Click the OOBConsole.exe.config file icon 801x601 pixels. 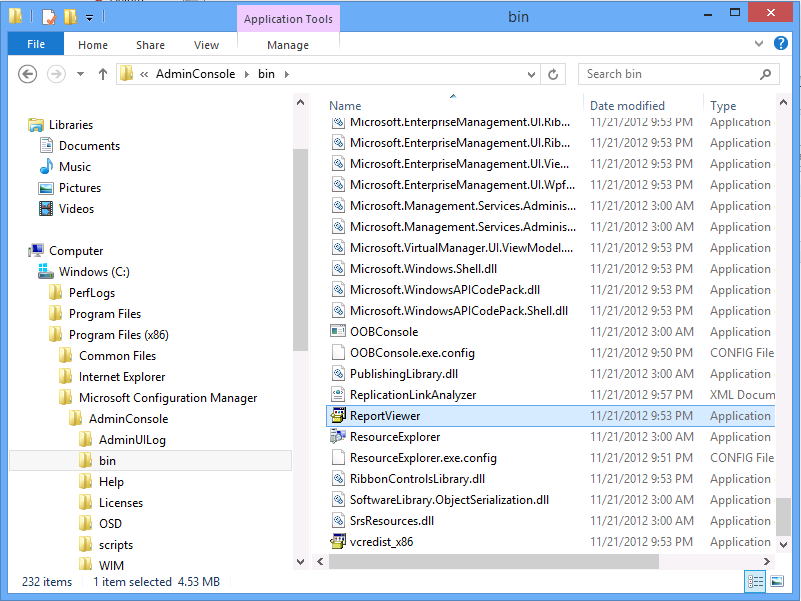338,353
